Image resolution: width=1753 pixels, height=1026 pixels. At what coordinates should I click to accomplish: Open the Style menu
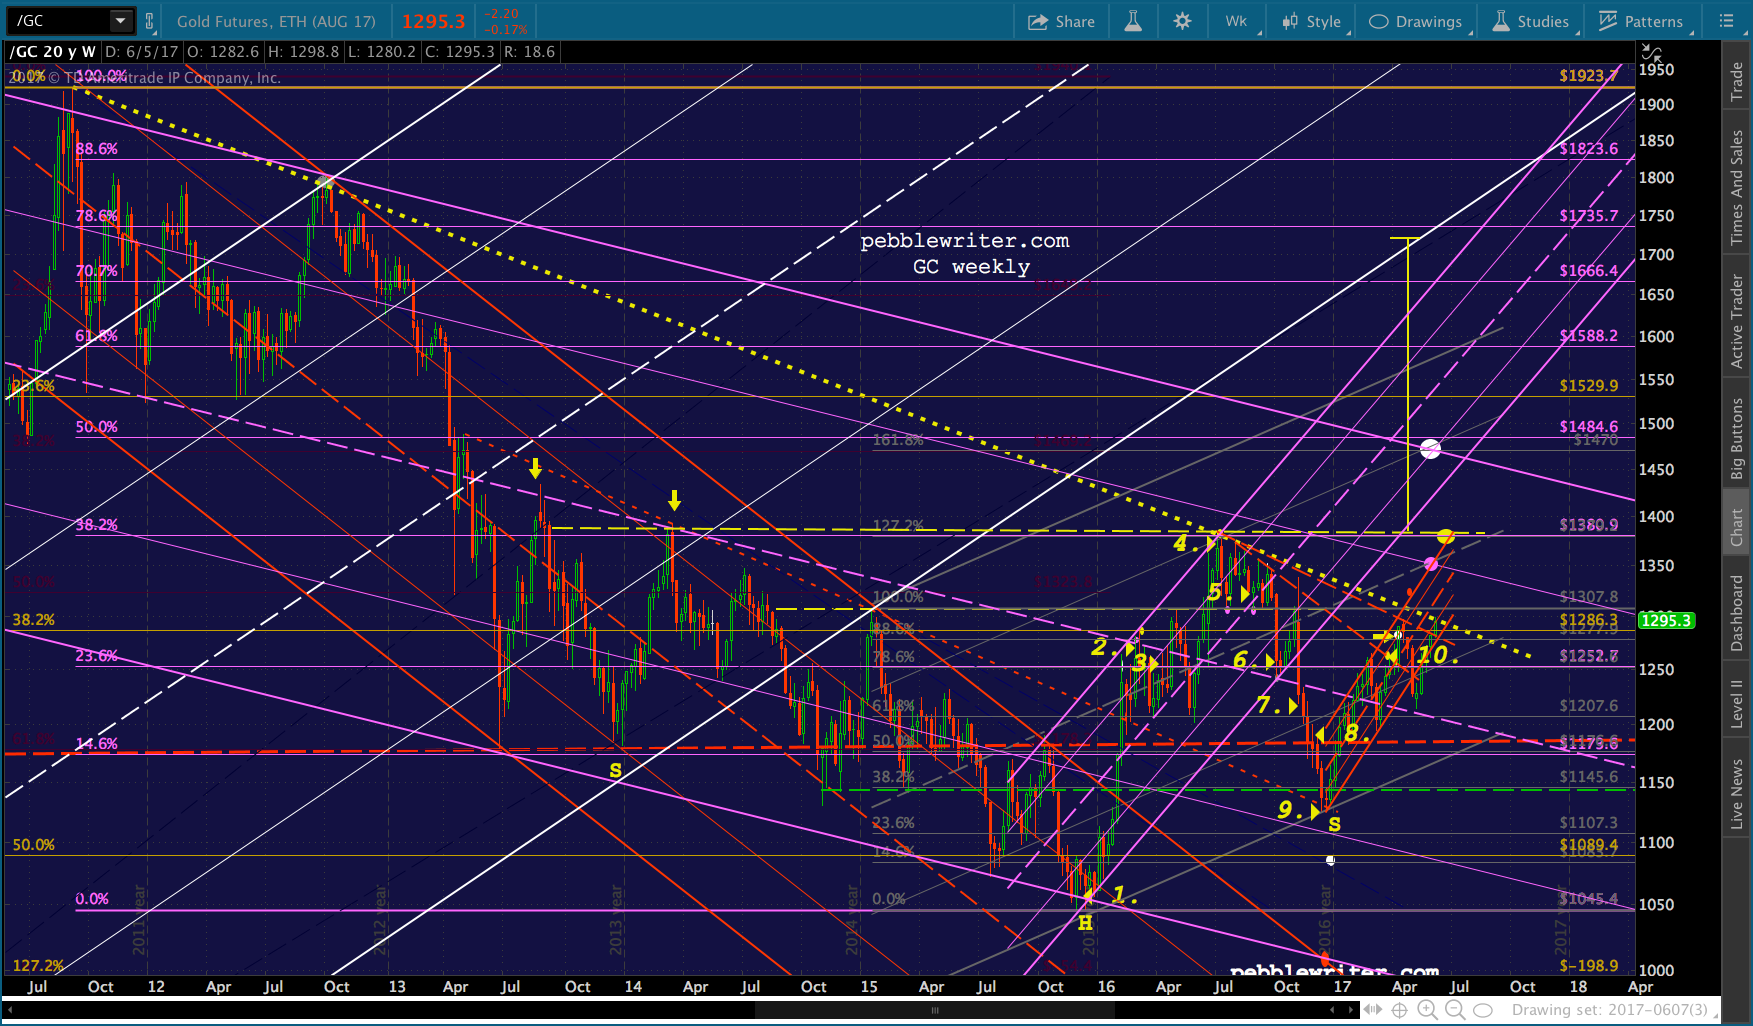pyautogui.click(x=1312, y=21)
